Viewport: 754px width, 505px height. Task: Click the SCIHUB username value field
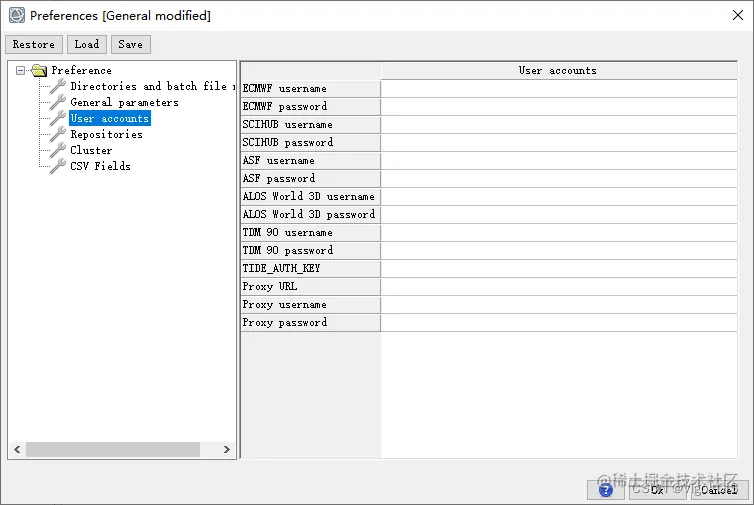pos(559,125)
